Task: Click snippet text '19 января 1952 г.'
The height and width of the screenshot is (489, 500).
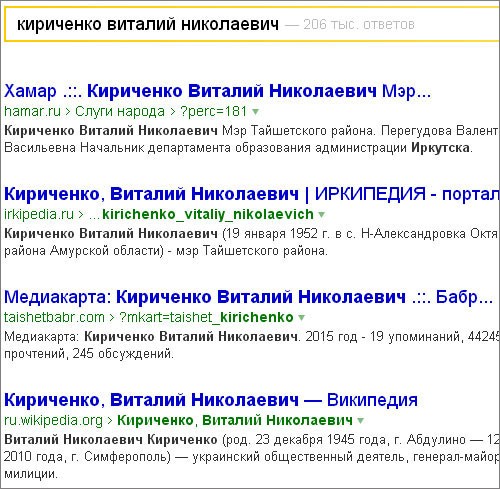Action: [278, 234]
